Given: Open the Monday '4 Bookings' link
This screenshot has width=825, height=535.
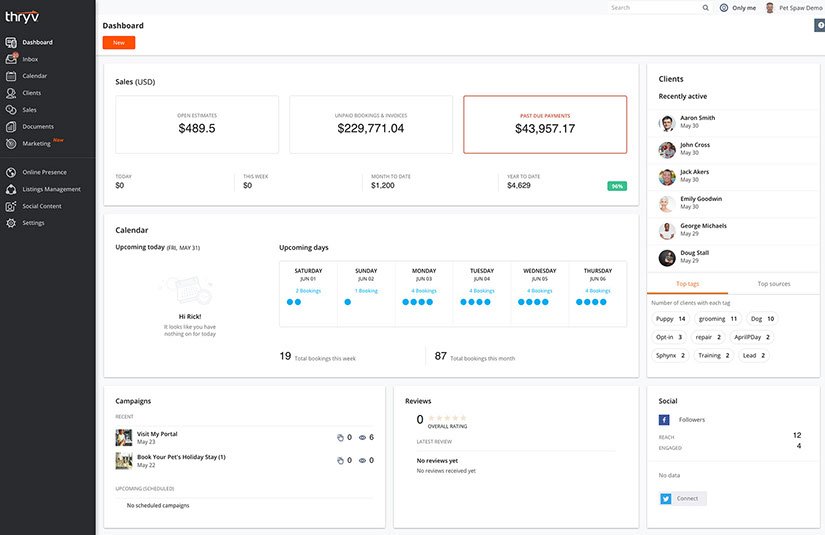Looking at the screenshot, I should tap(424, 290).
